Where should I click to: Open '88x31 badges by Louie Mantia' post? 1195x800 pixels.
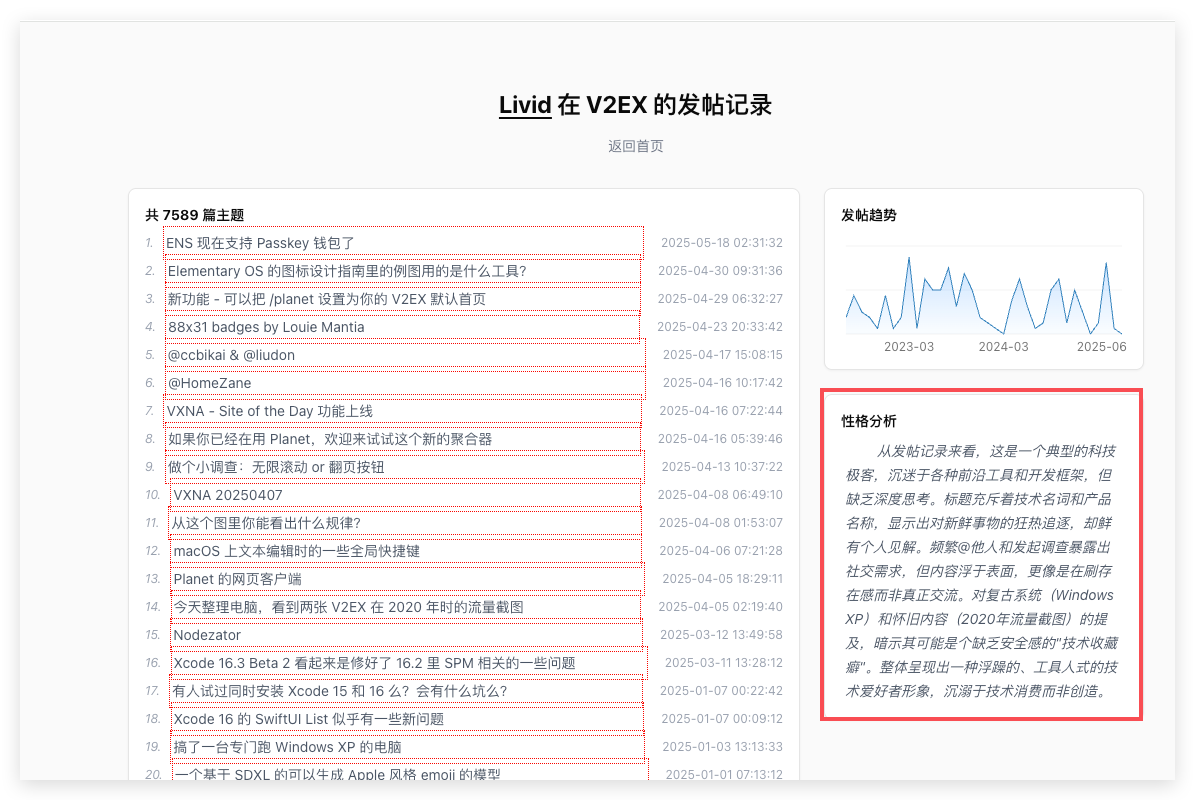(x=266, y=328)
